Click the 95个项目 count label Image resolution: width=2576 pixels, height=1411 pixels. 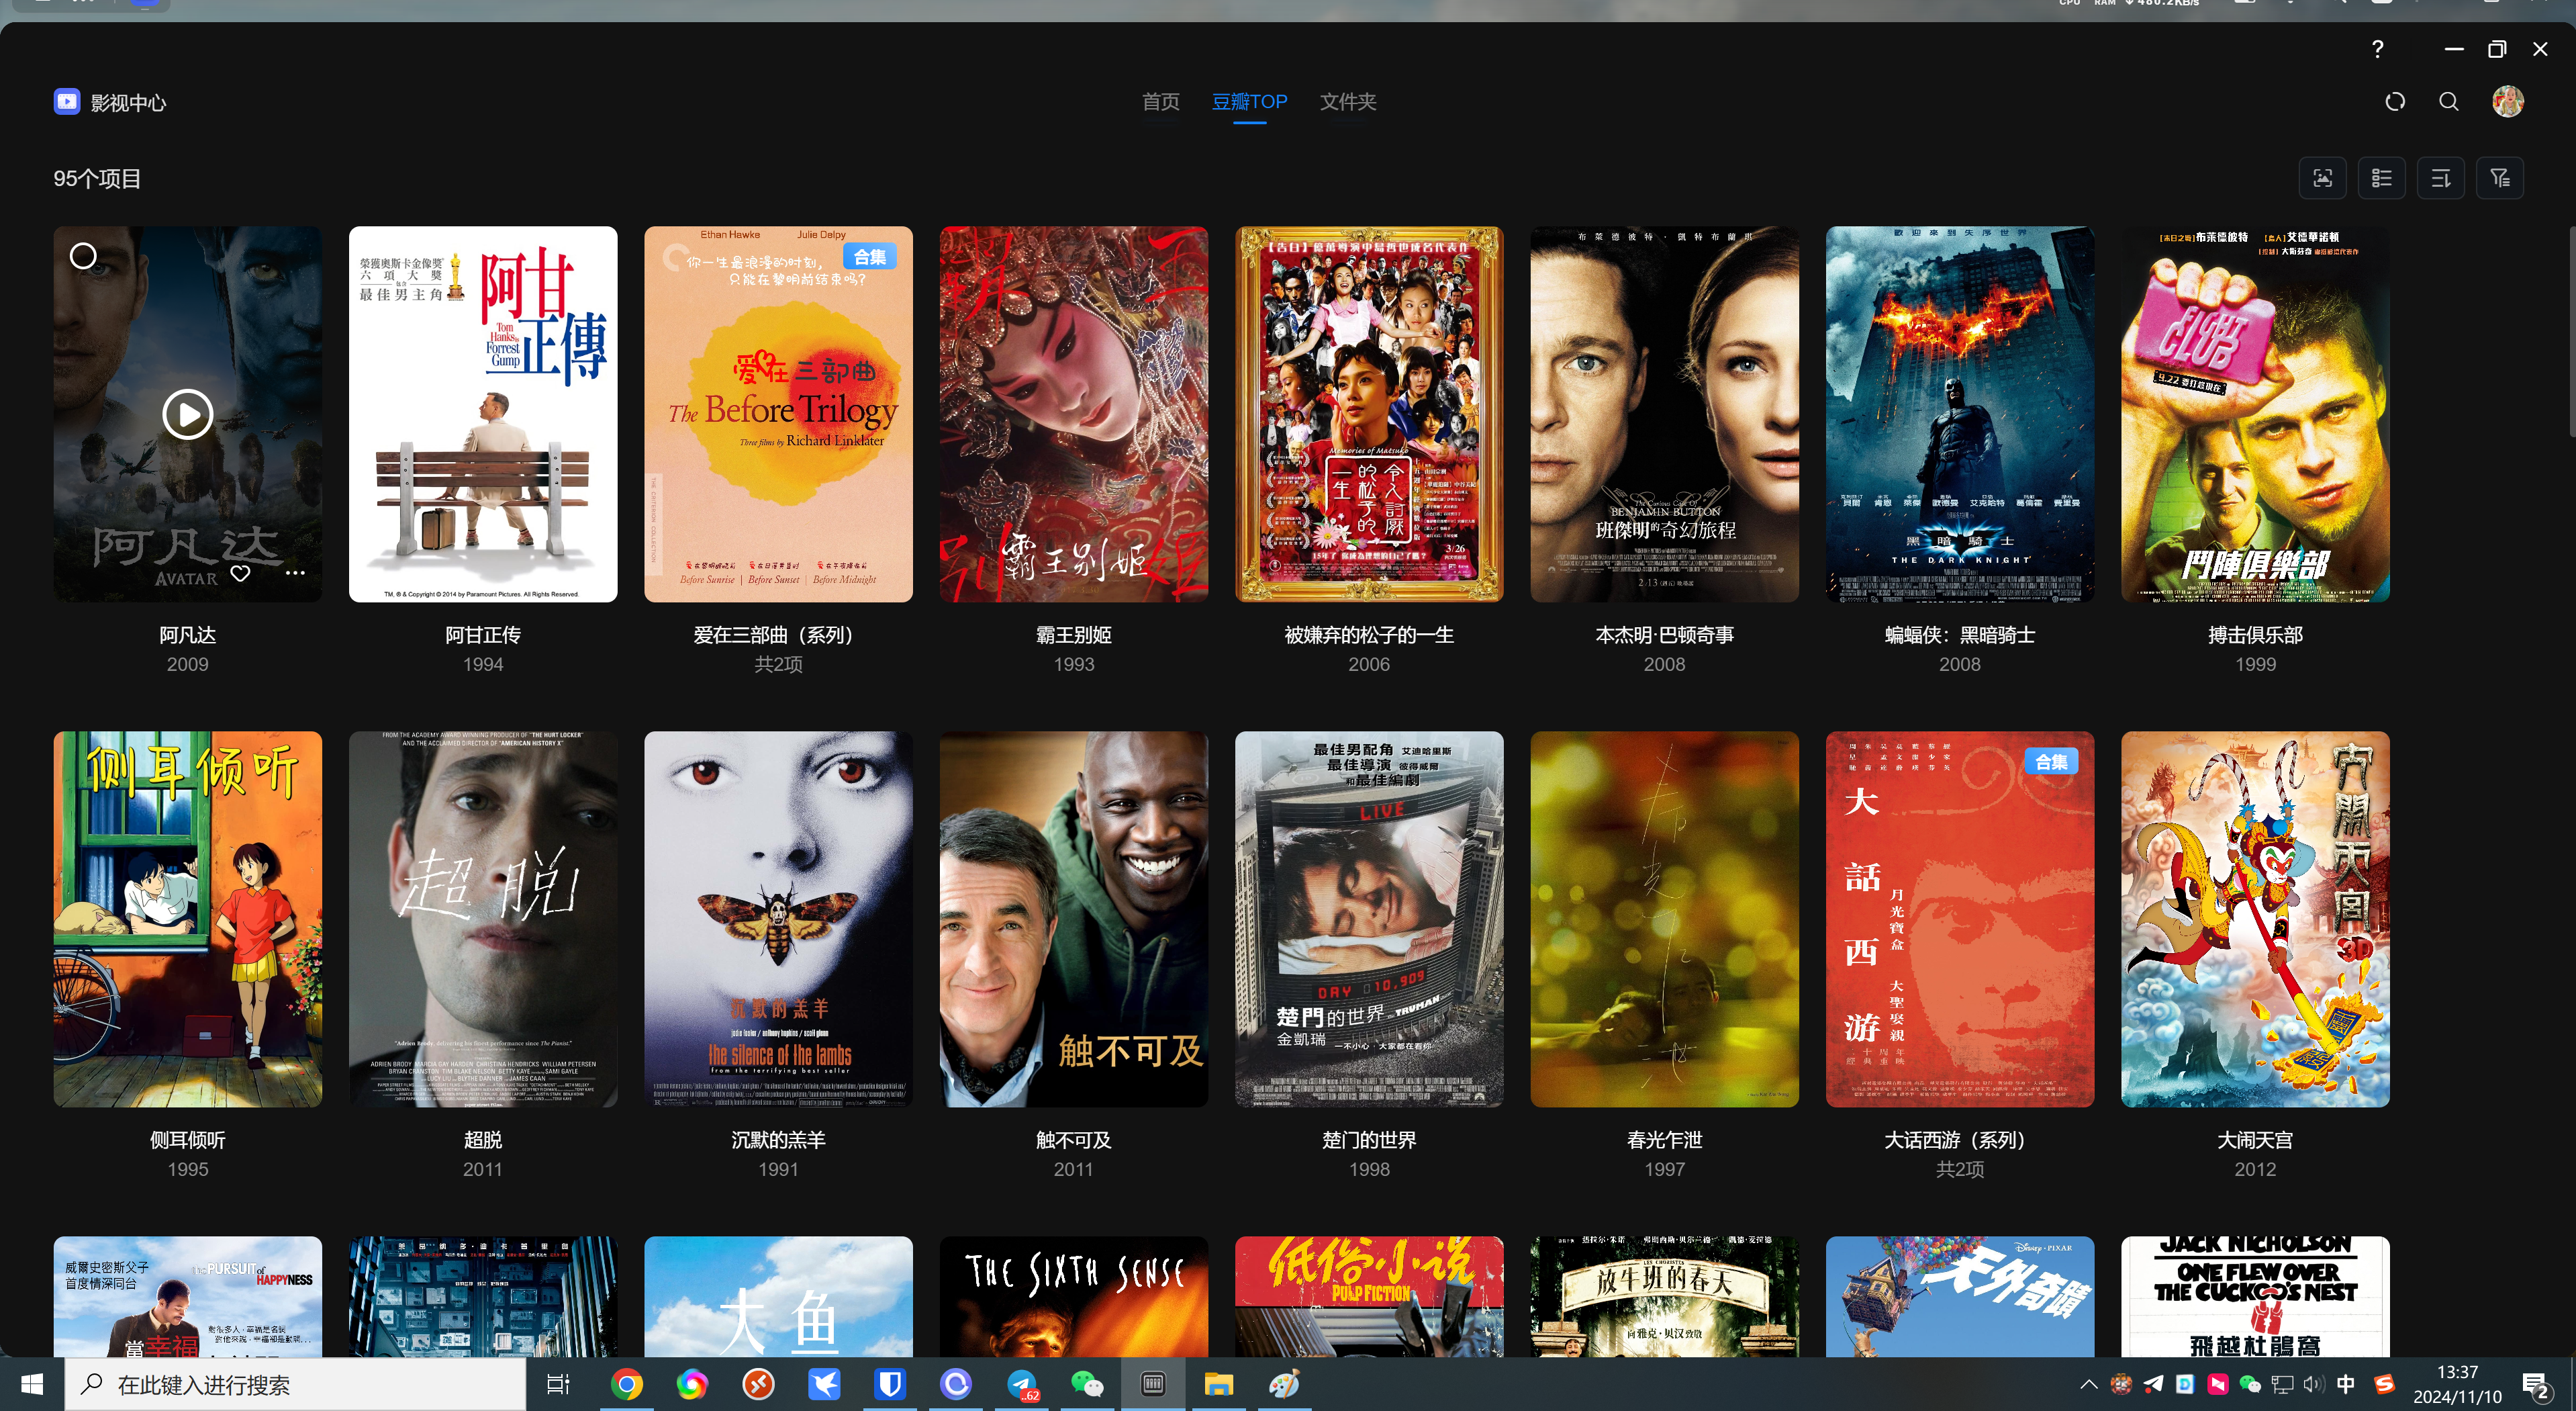click(x=97, y=179)
